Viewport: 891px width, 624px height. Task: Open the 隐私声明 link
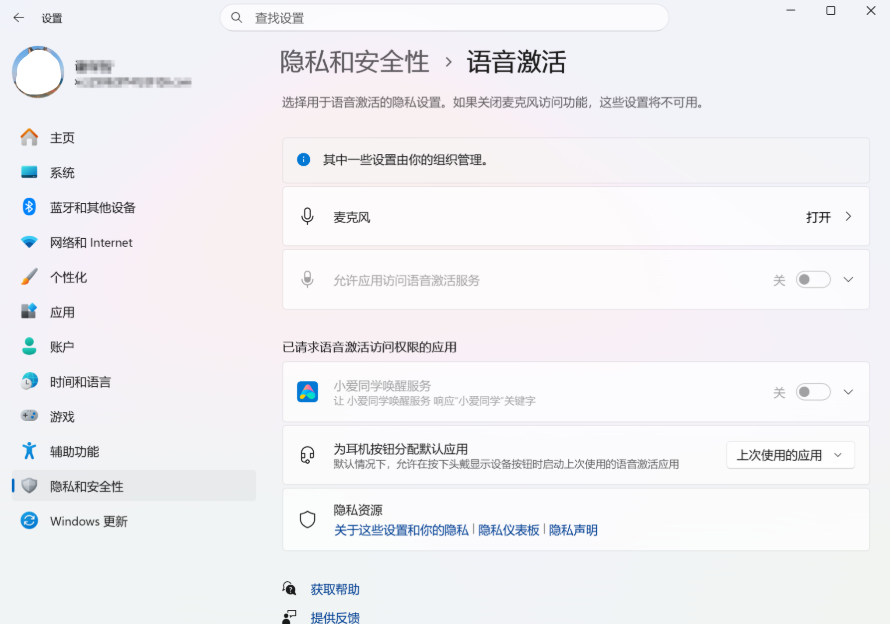click(x=573, y=530)
